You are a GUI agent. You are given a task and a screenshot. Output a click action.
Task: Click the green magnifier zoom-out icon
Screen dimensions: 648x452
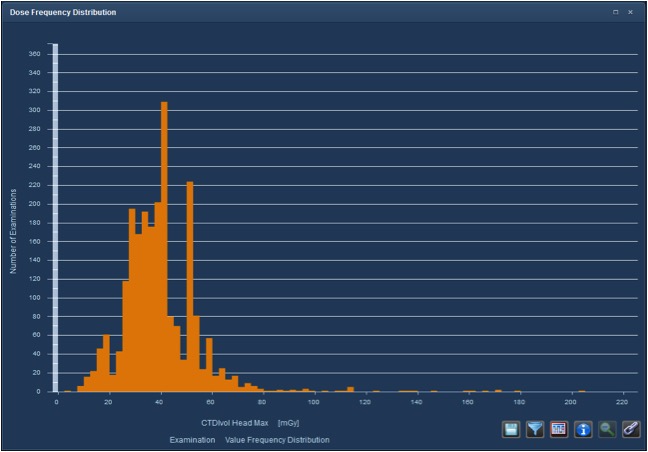[607, 429]
